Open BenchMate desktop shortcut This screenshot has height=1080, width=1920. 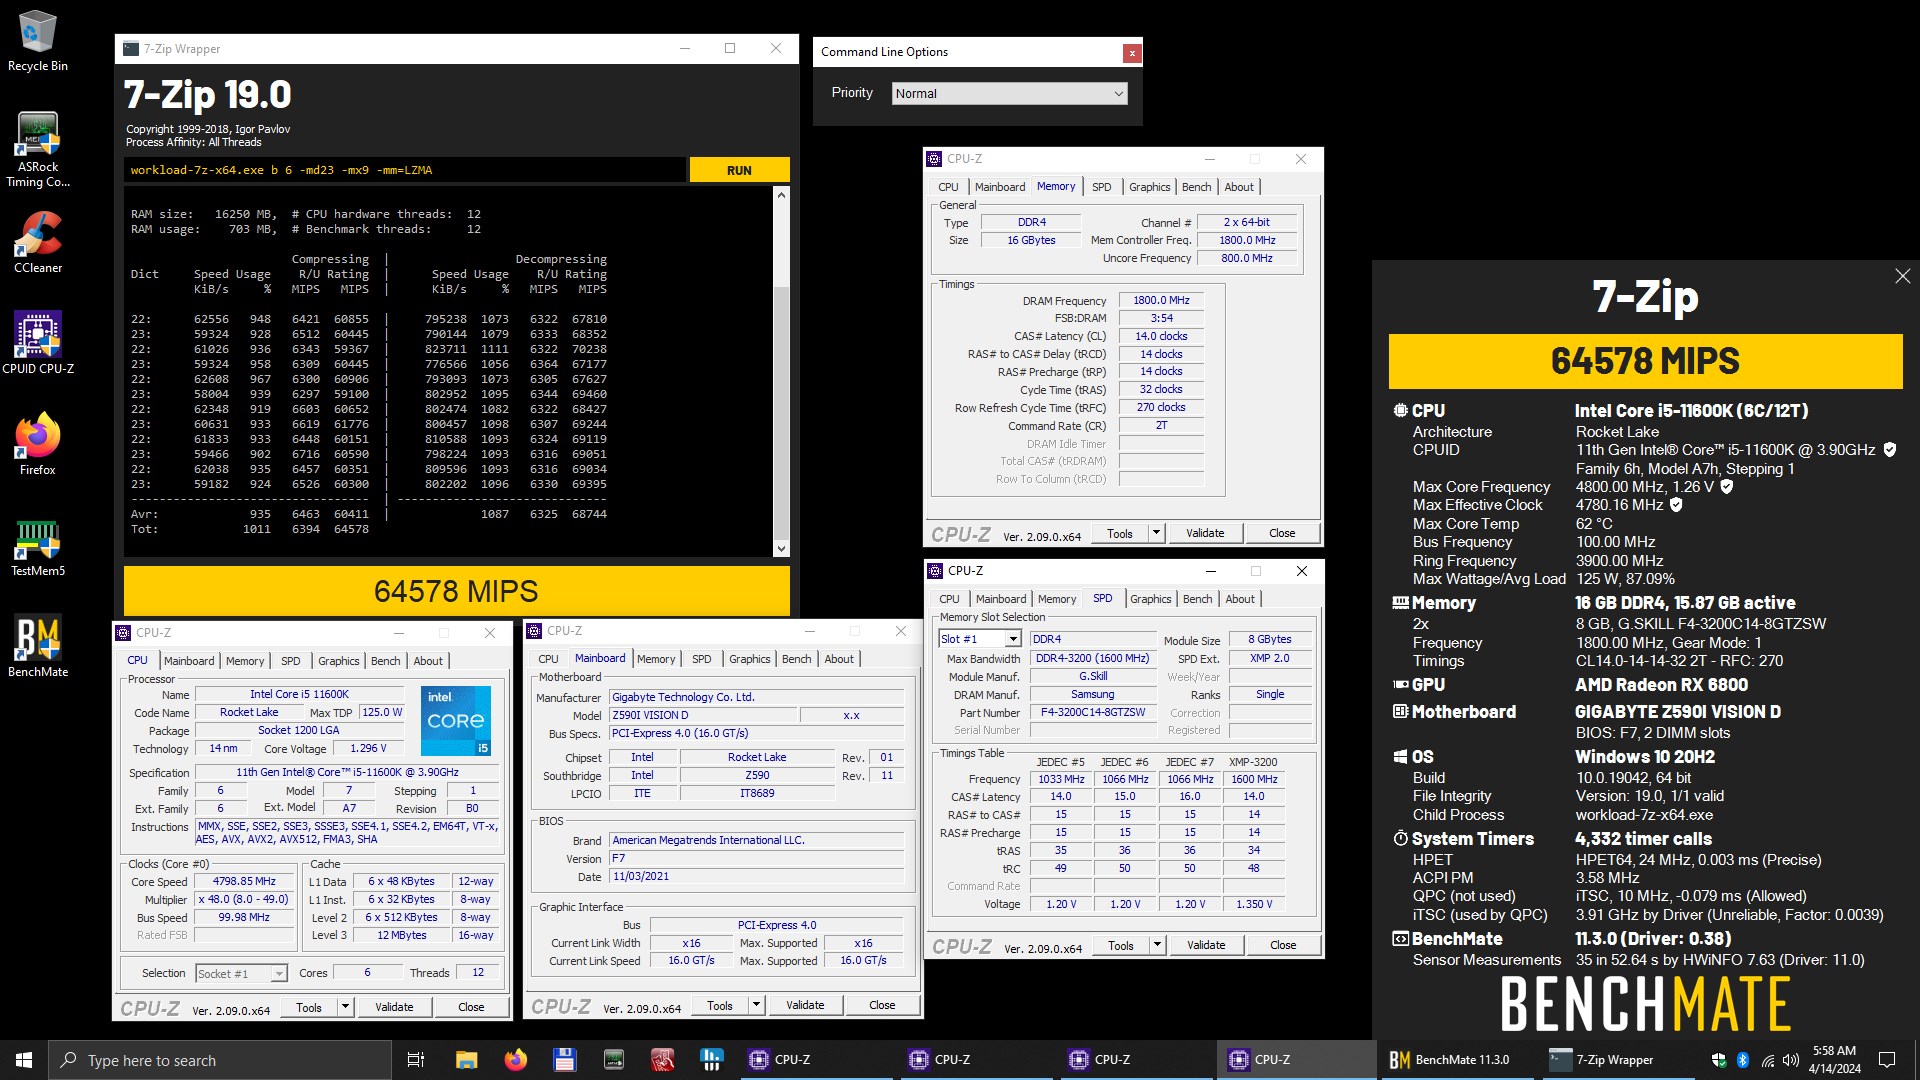(x=38, y=647)
